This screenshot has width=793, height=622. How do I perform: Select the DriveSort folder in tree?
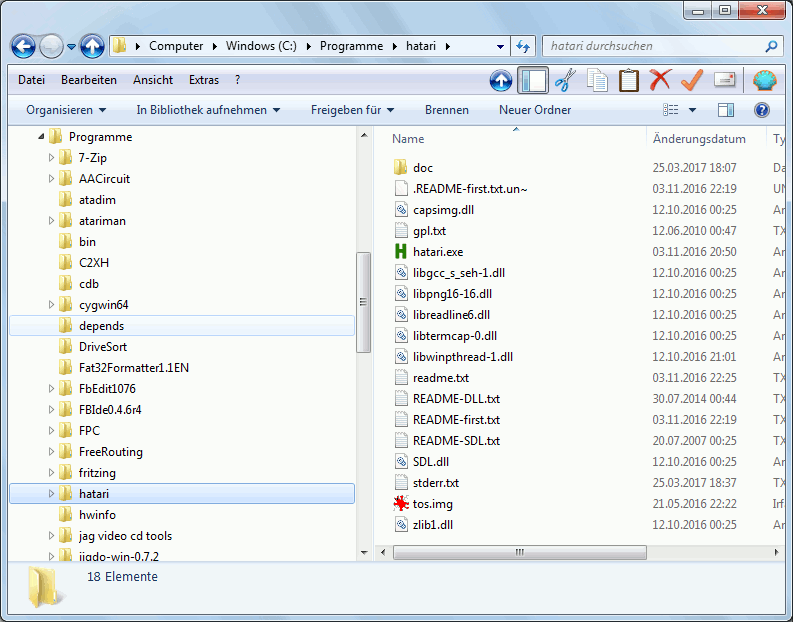pyautogui.click(x=103, y=347)
